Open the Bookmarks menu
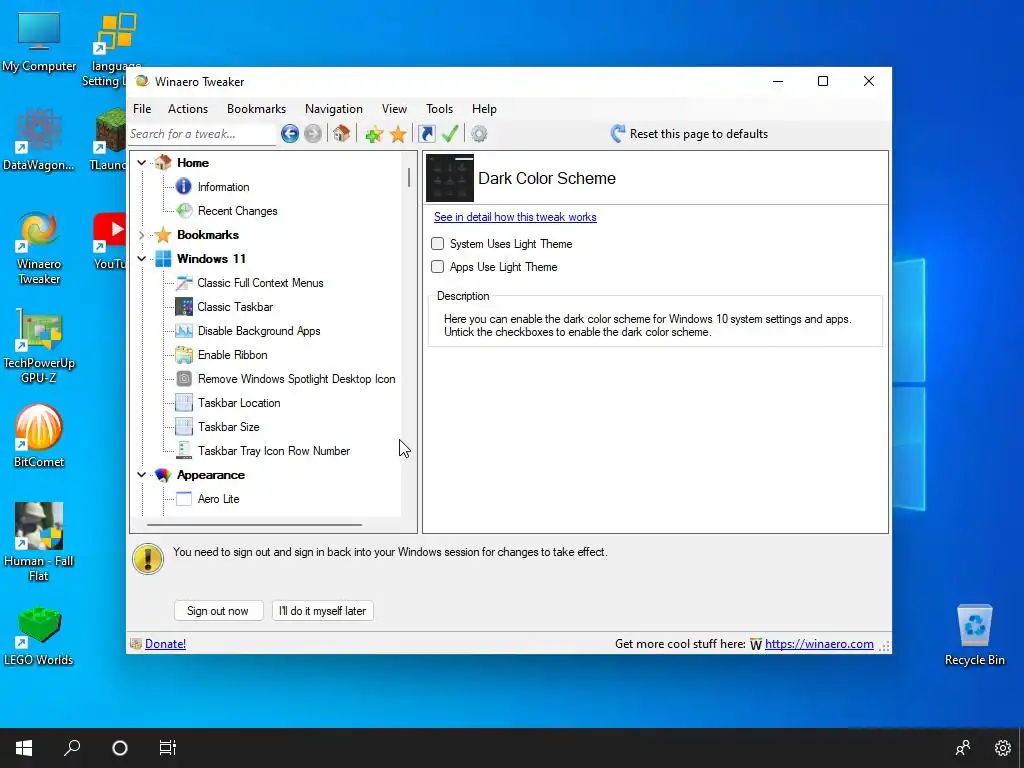This screenshot has height=768, width=1024. point(256,109)
